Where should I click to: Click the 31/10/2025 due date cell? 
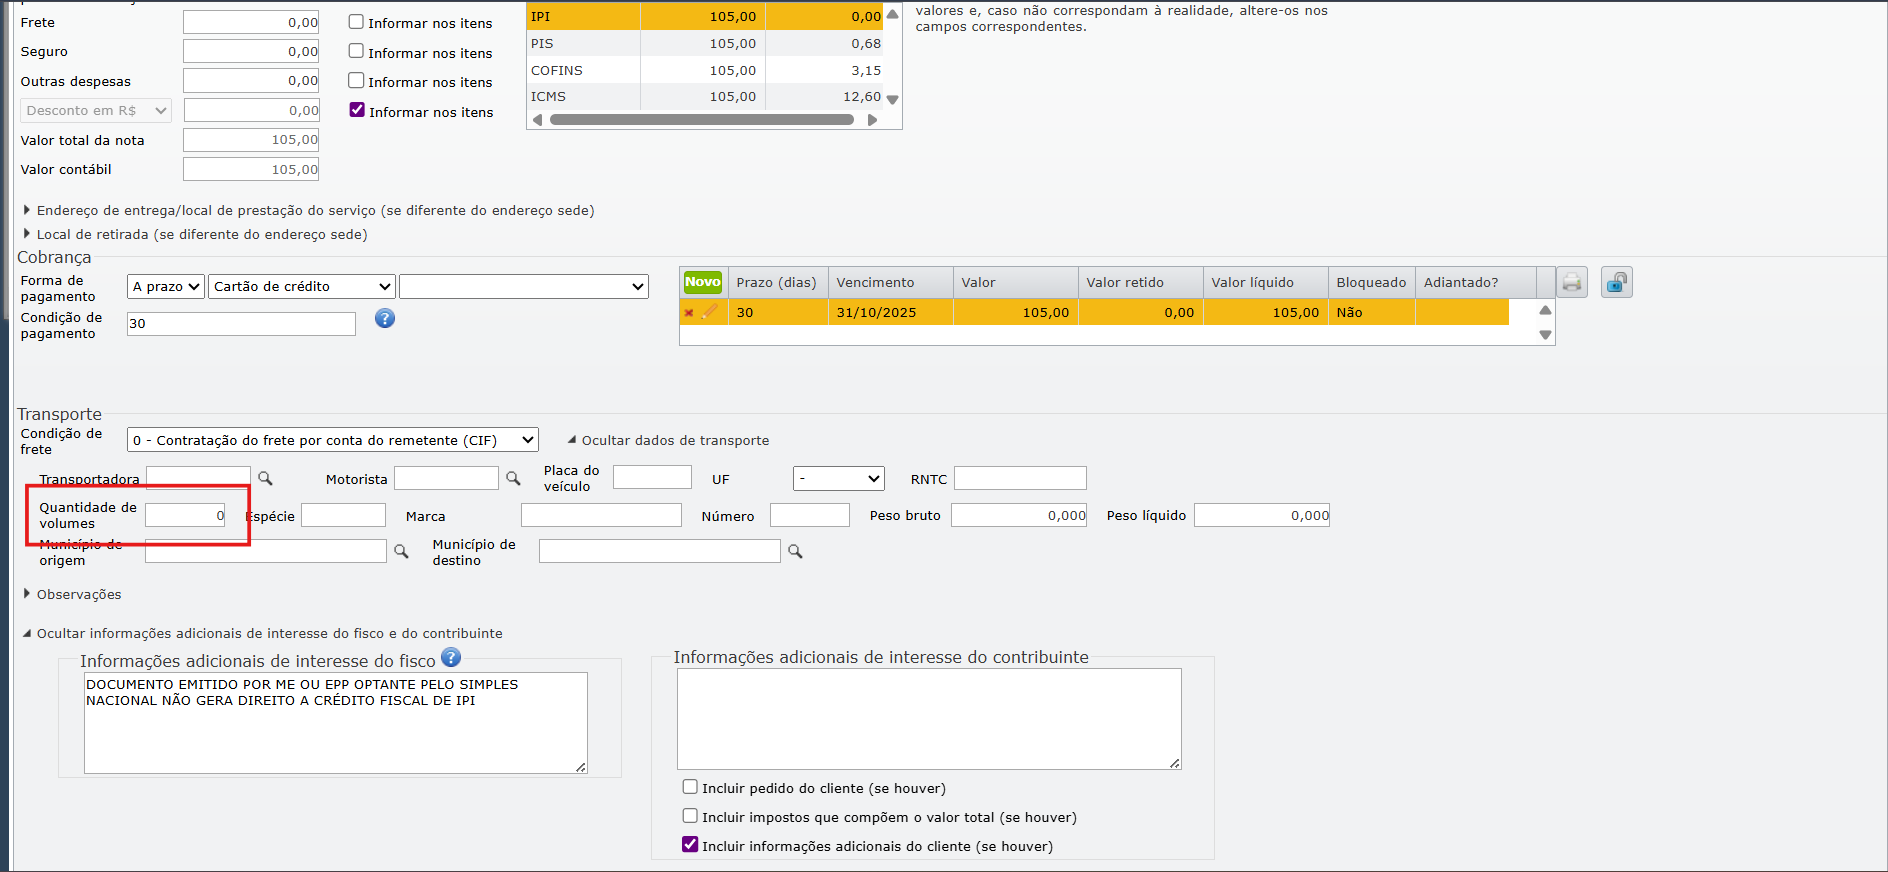891,312
